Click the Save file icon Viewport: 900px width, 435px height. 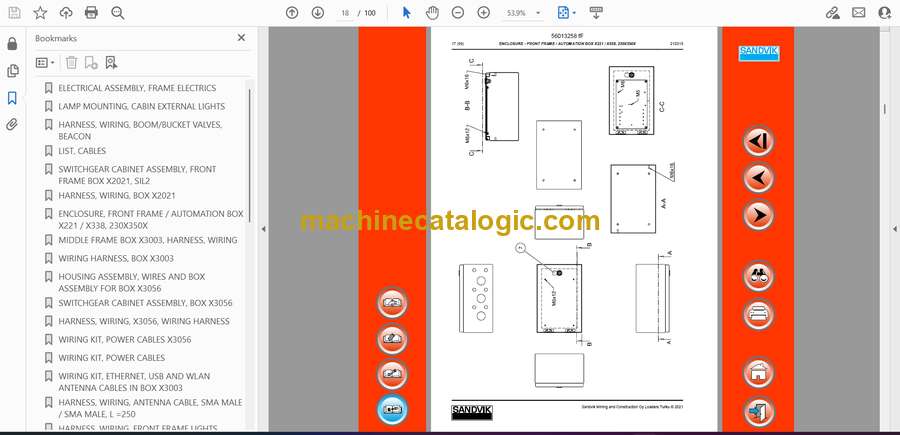[x=14, y=13]
